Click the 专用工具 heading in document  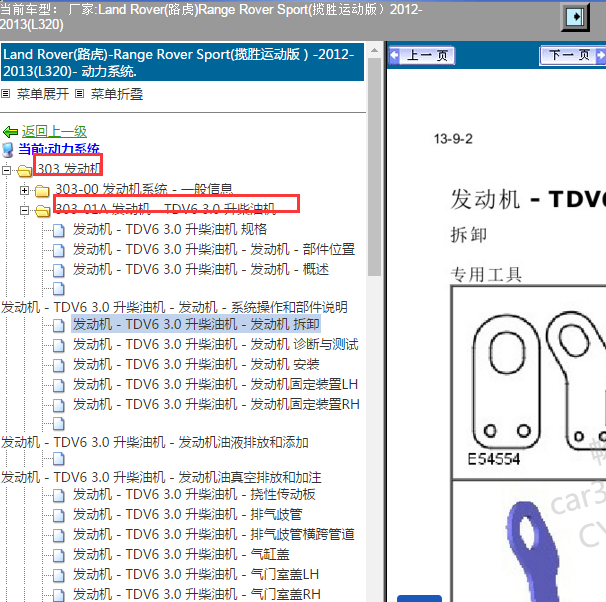pyautogui.click(x=486, y=275)
